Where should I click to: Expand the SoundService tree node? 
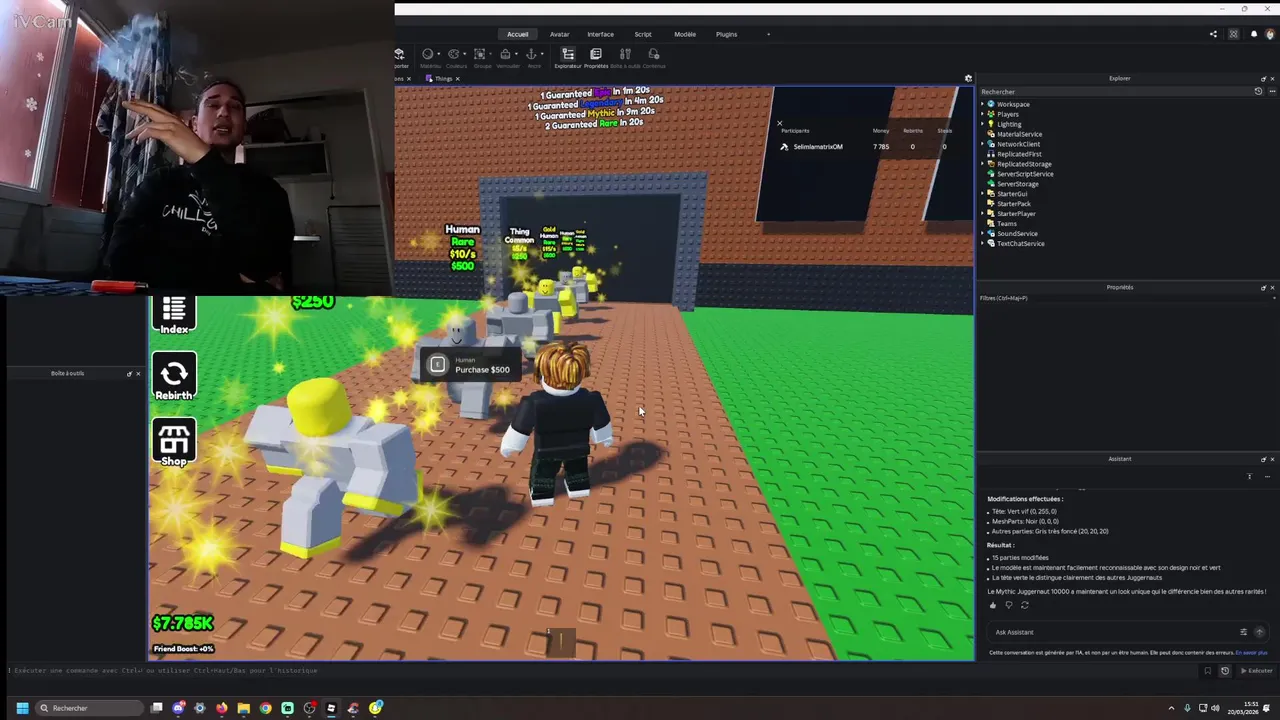pyautogui.click(x=983, y=233)
